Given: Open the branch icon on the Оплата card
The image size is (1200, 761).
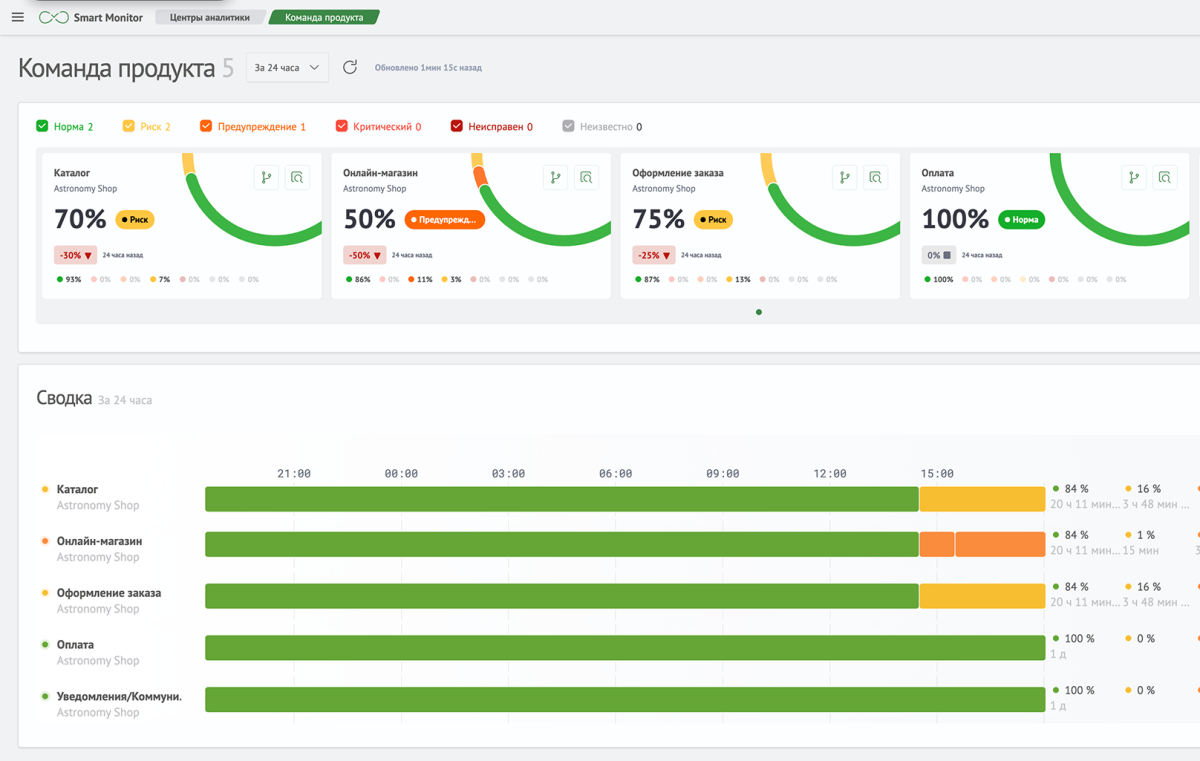Looking at the screenshot, I should pos(1134,178).
